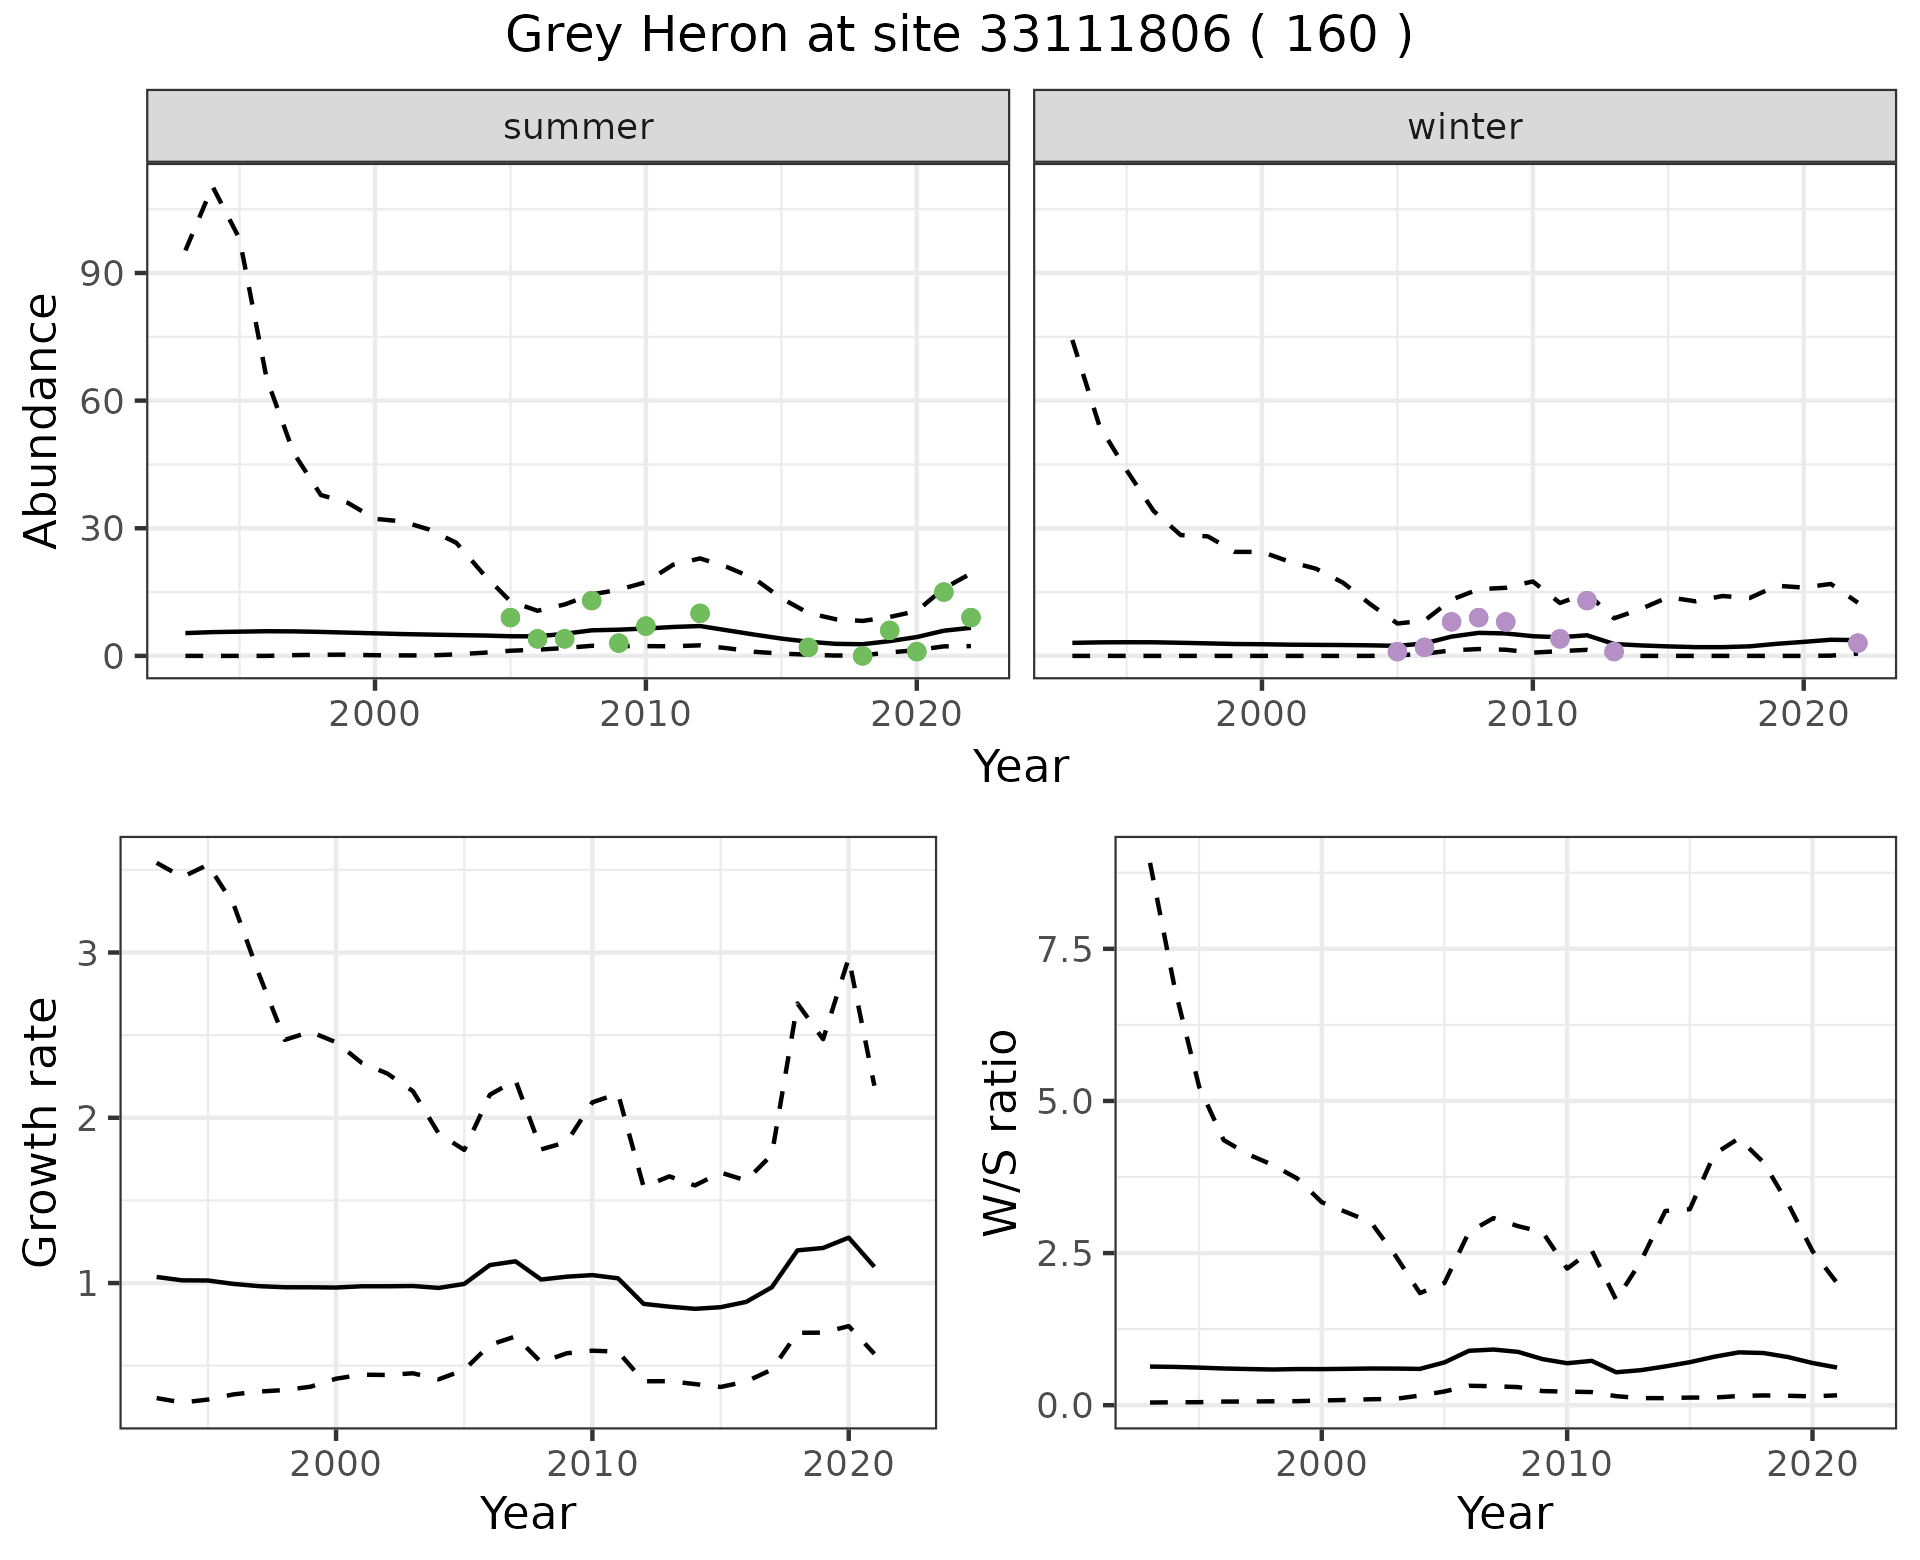This screenshot has height=1560, width=1920.
Task: Select the highest purple winter data point
Action: coord(1587,601)
